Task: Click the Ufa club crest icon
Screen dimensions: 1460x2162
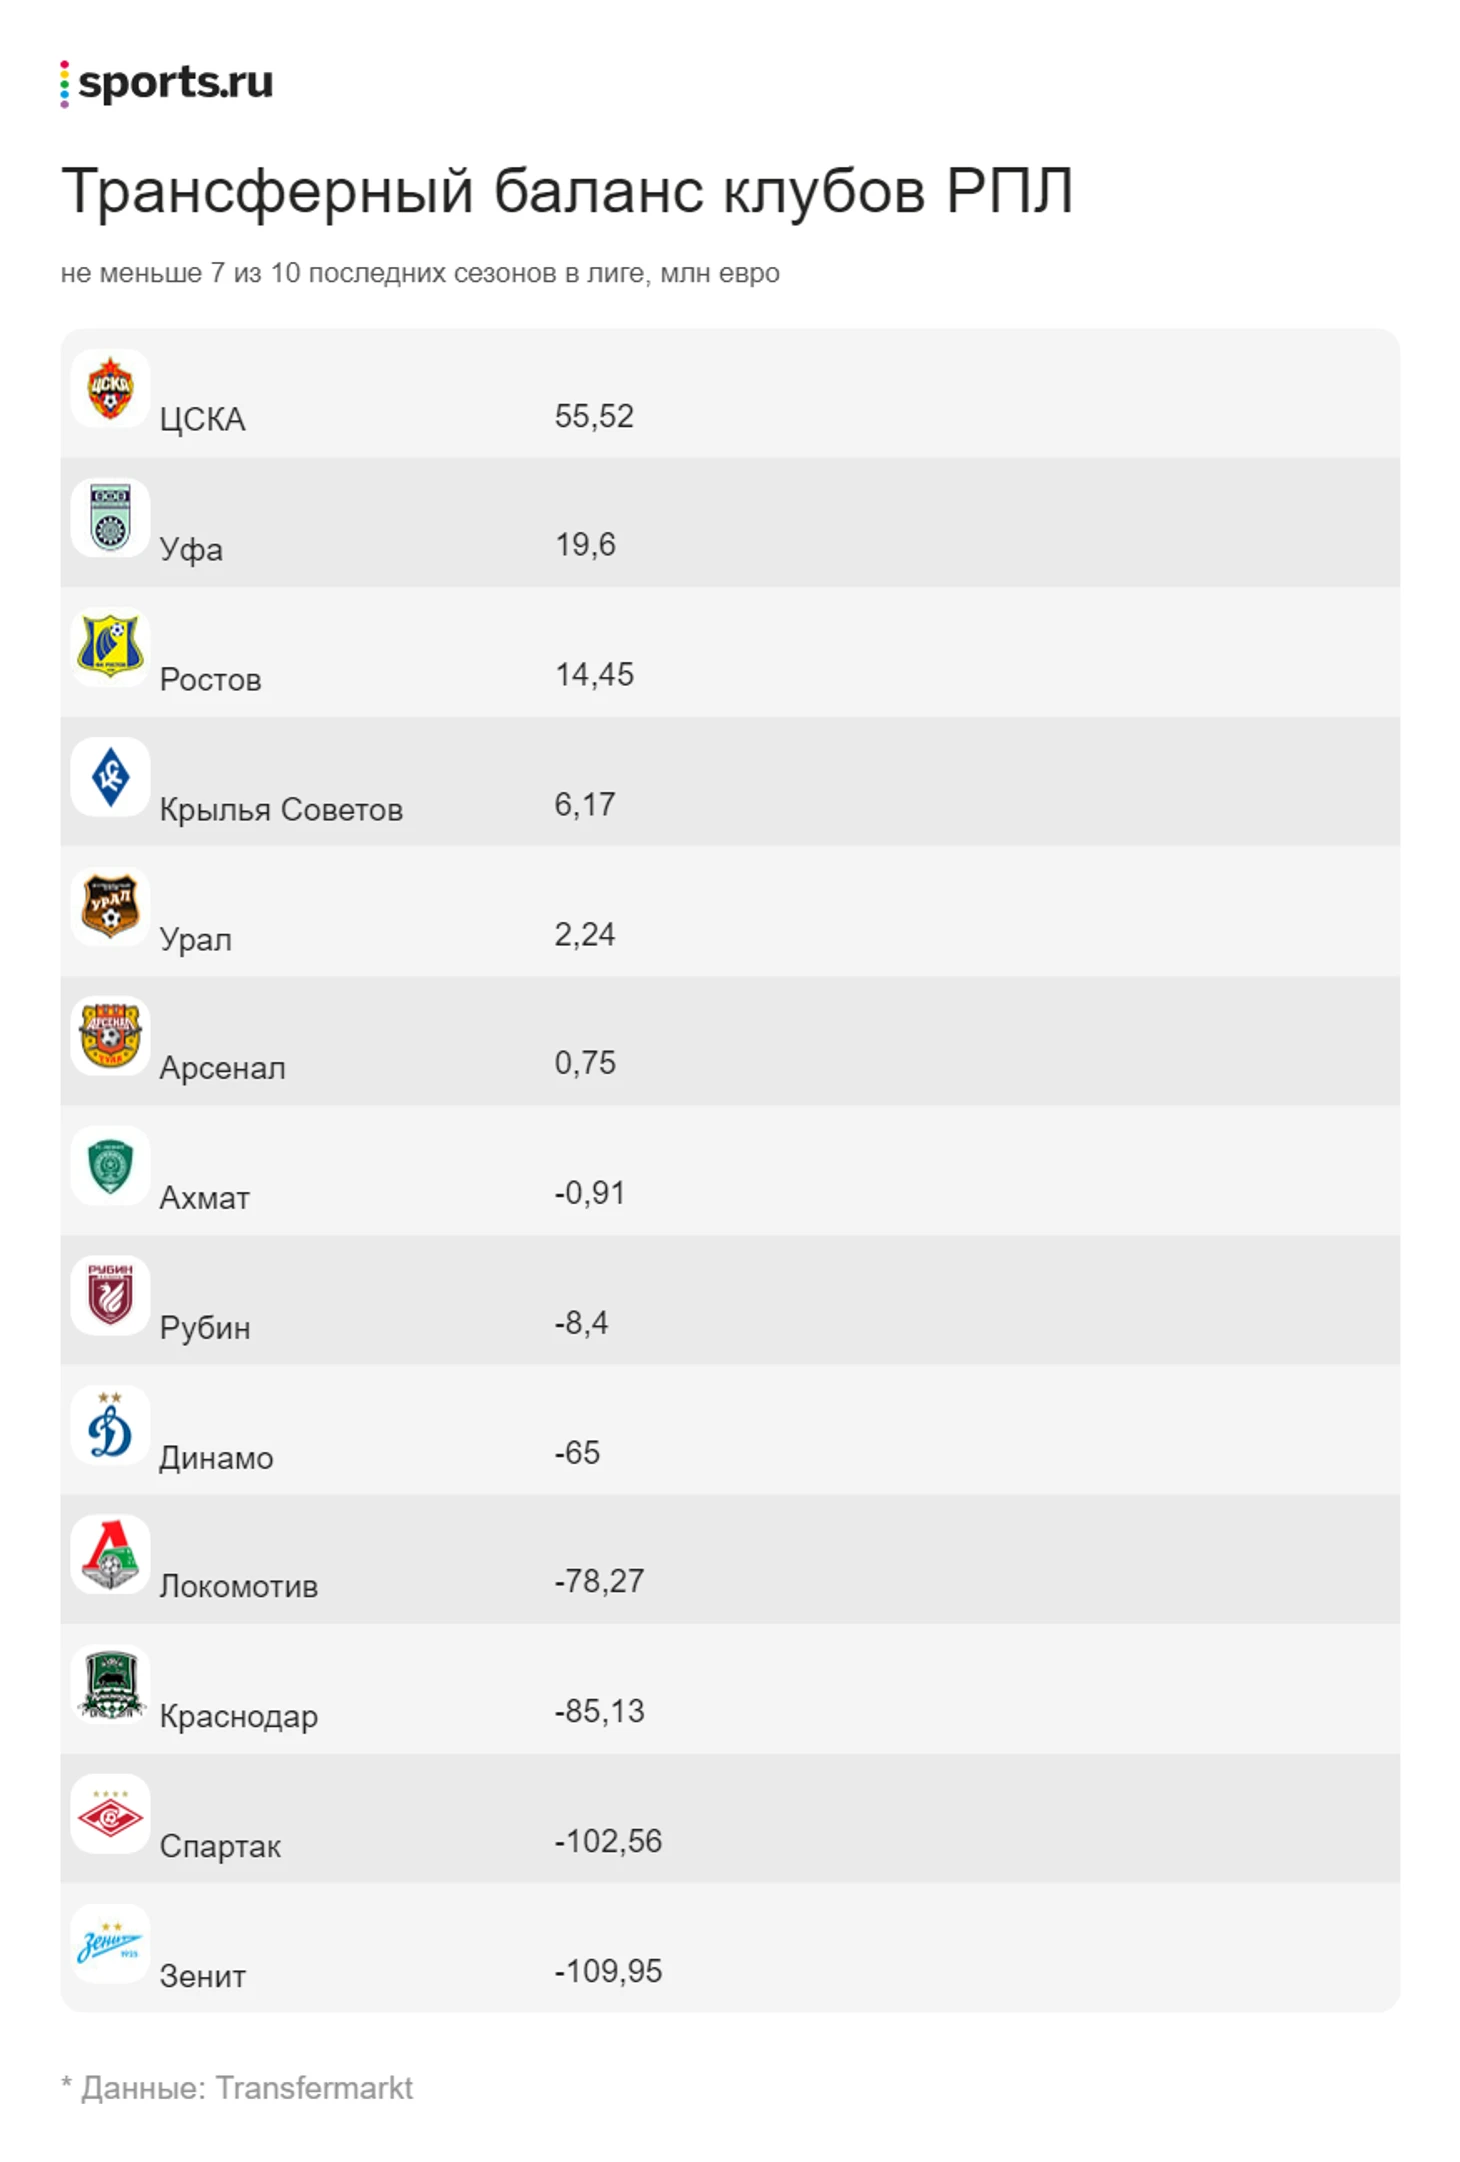Action: pos(110,518)
